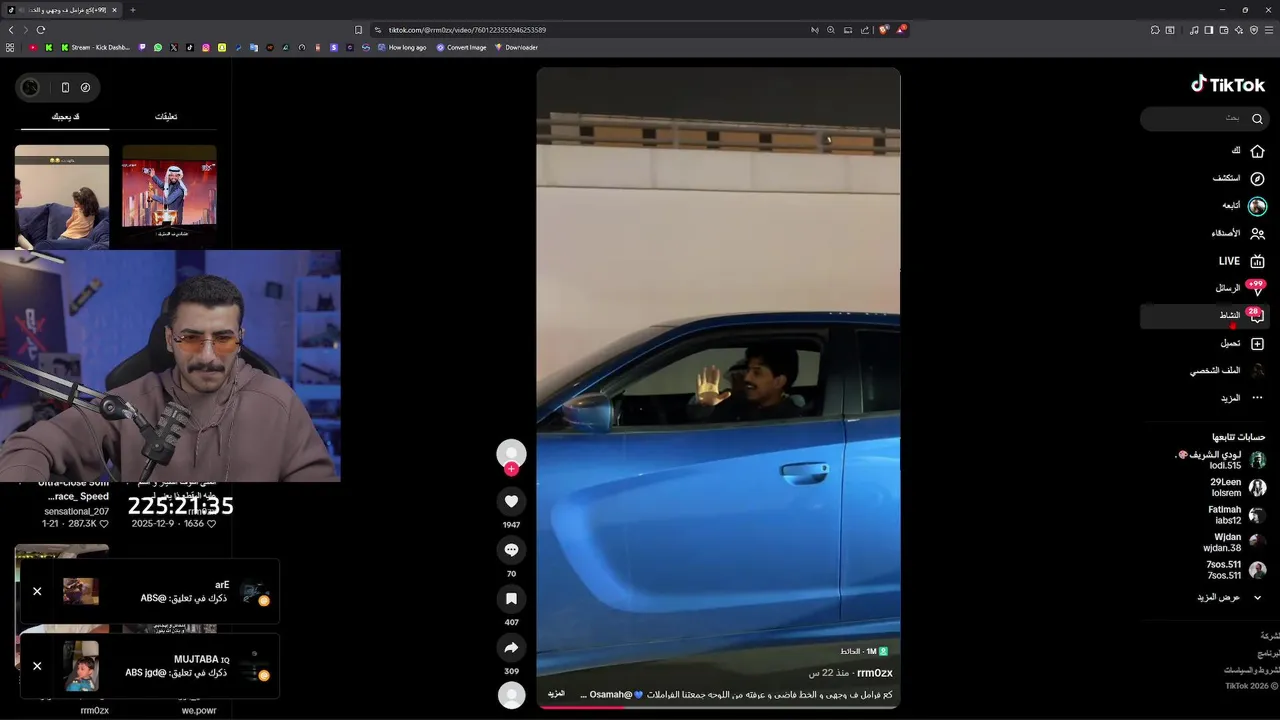Open the suggested video with the award show
This screenshot has height=720, width=1280.
pos(169,196)
